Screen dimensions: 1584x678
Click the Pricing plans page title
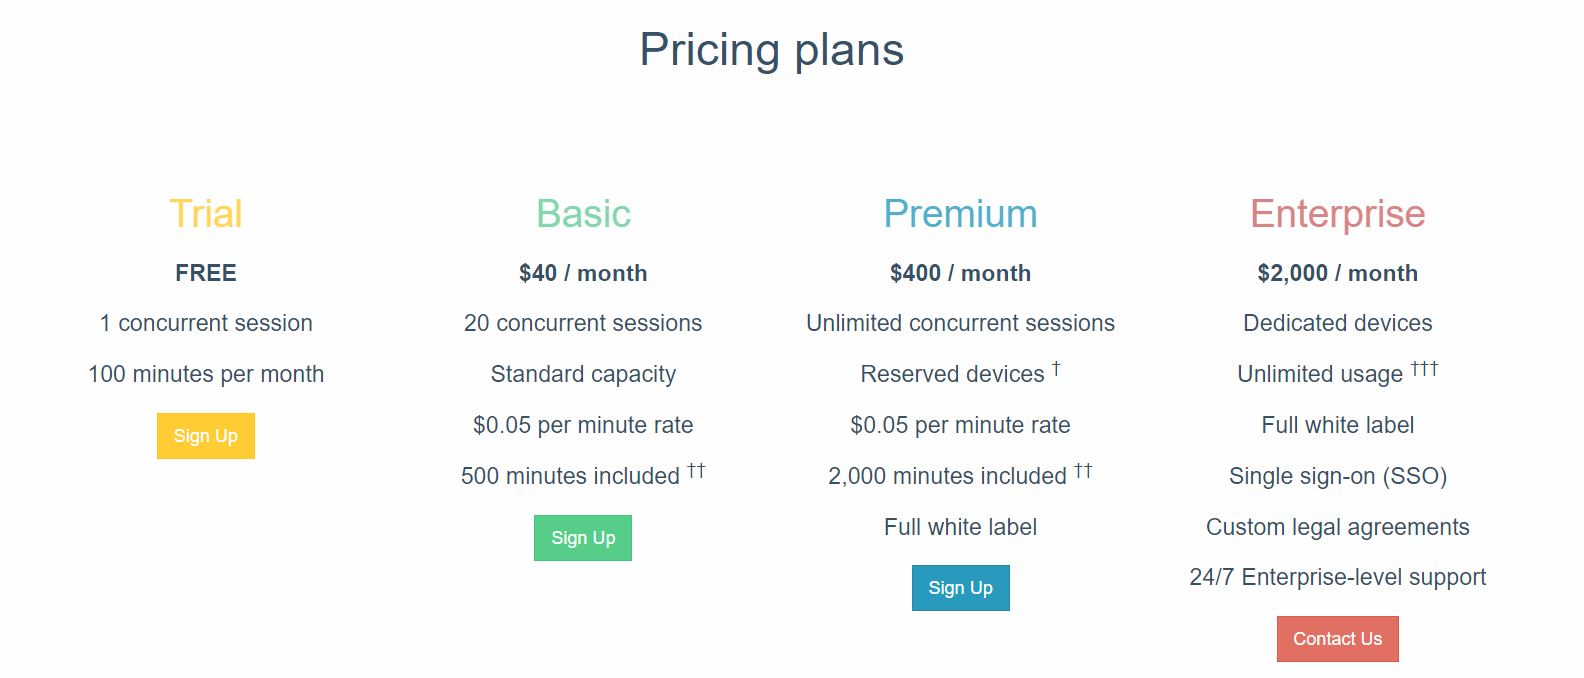point(772,50)
